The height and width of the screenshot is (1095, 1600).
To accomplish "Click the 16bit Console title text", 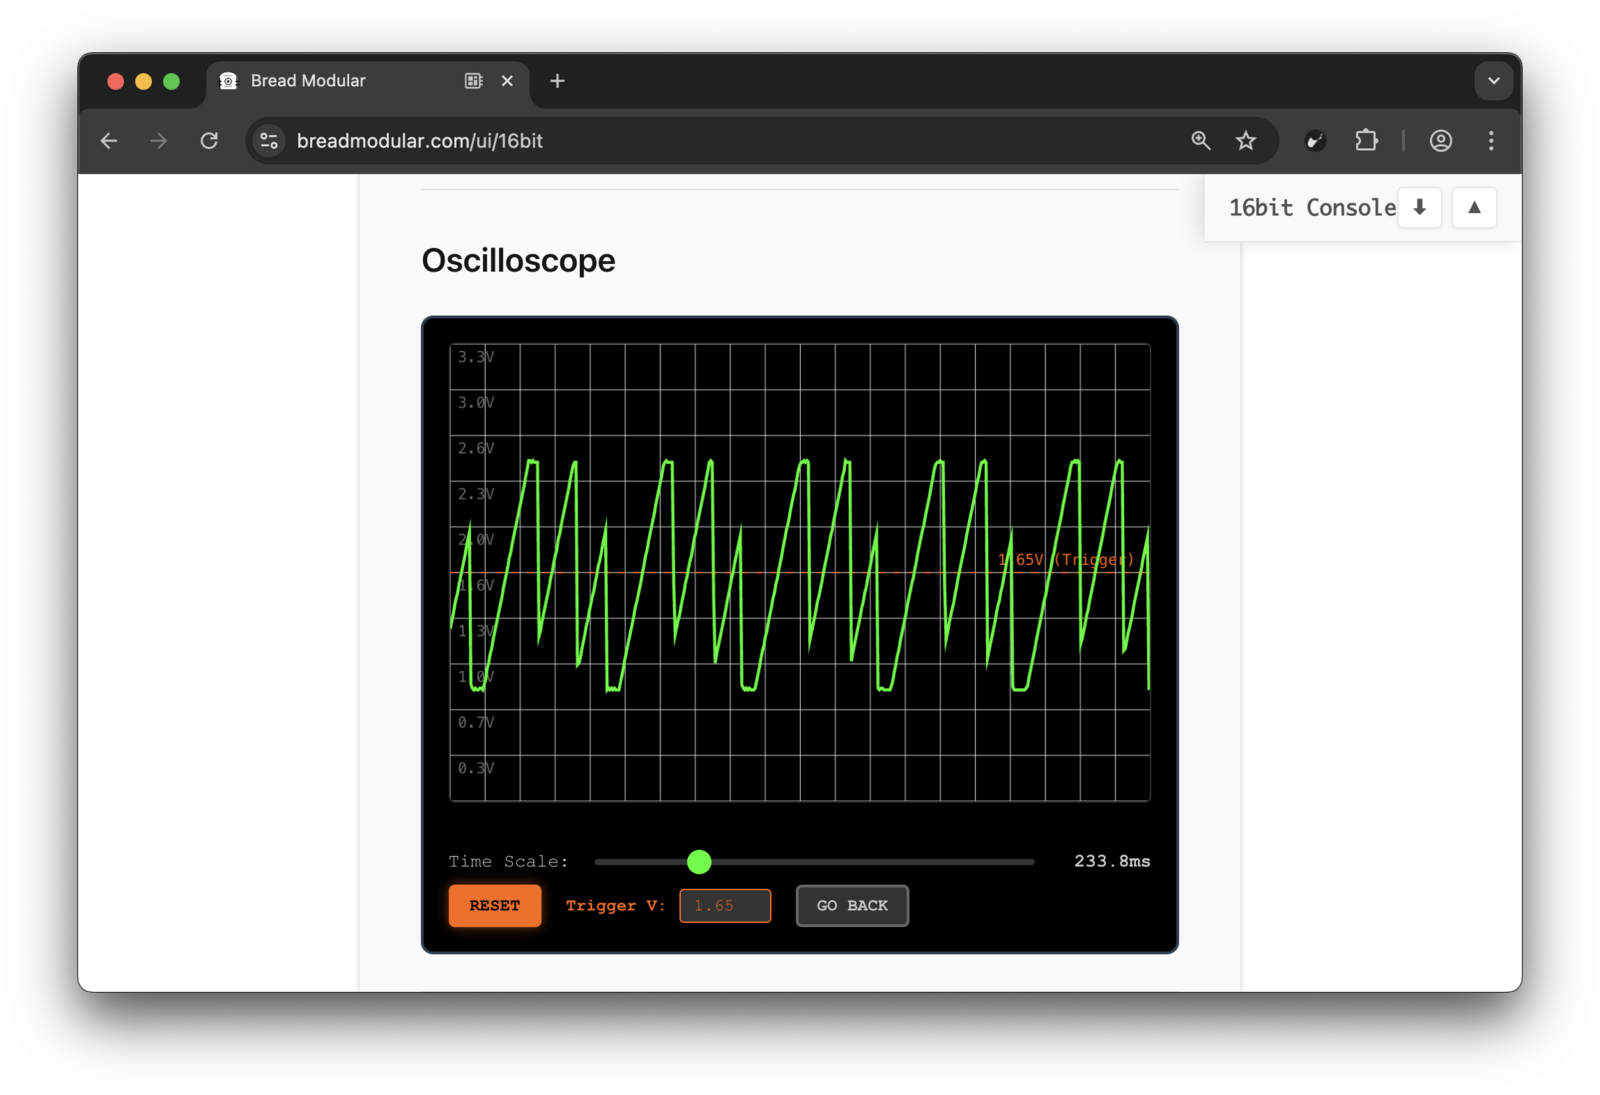I will click(1312, 208).
